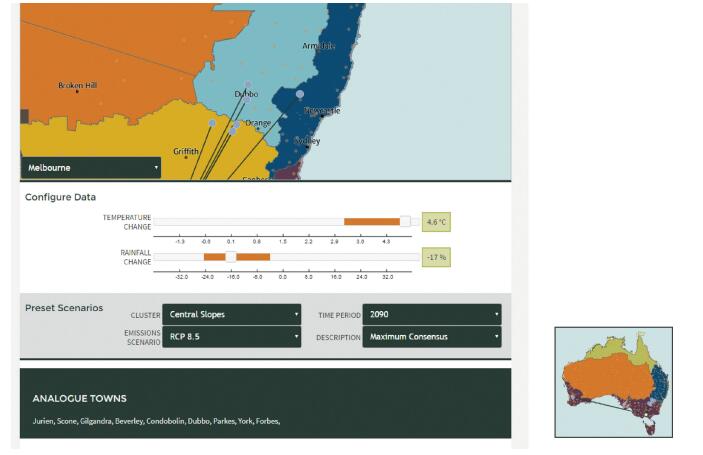This screenshot has height=455, width=703.
Task: Click the 4.6 °C temperature value box
Action: [437, 222]
